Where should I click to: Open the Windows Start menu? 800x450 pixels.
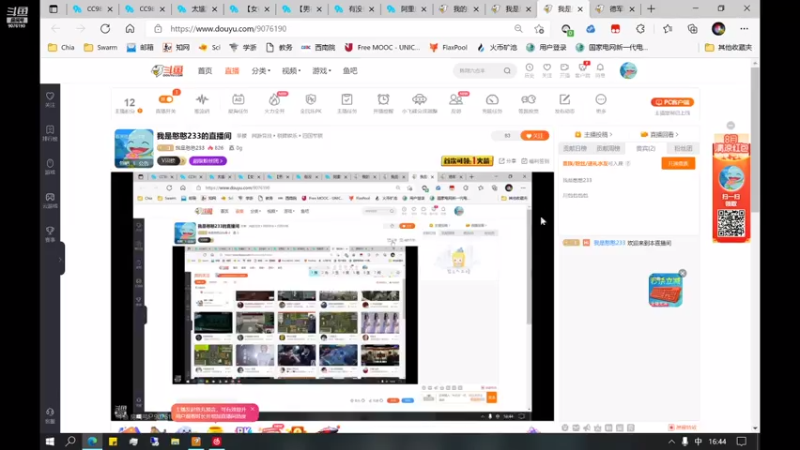click(49, 441)
